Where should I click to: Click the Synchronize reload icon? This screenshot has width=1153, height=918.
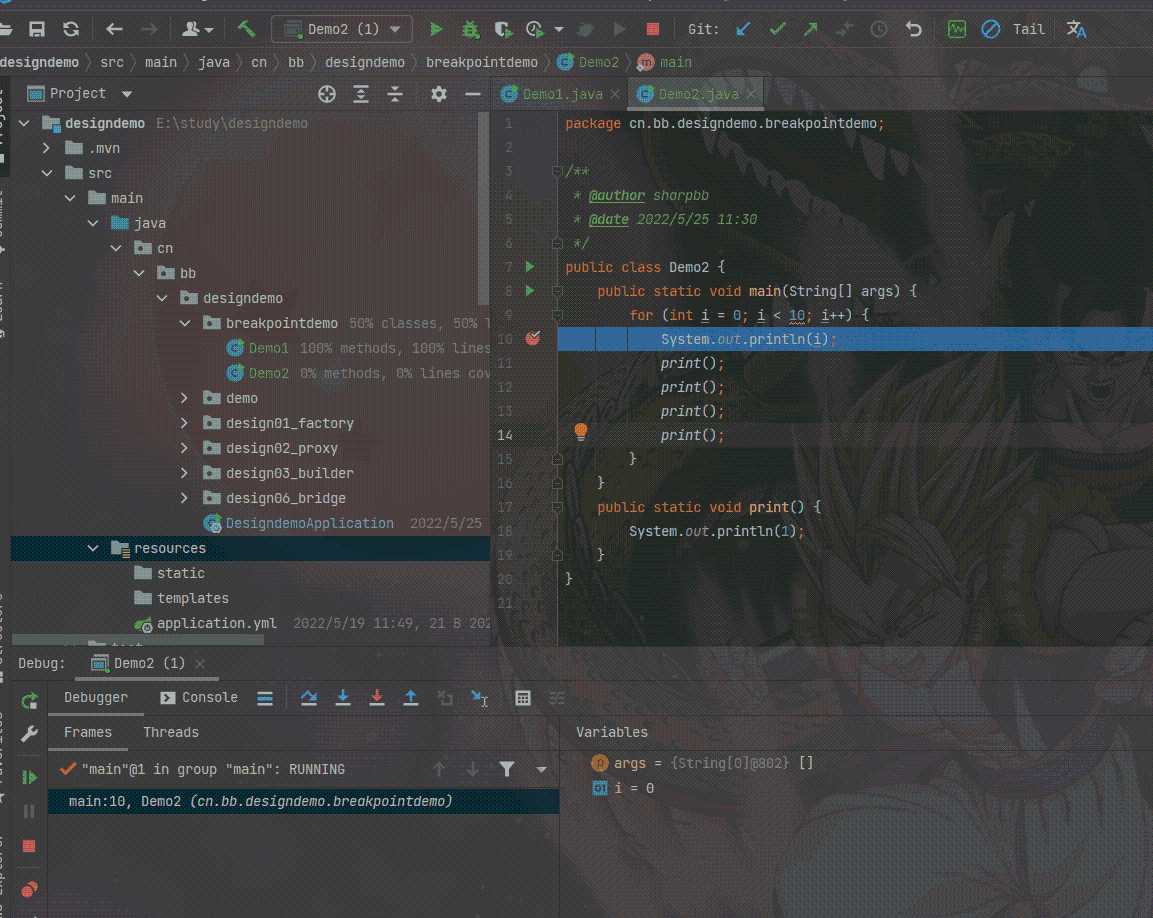pyautogui.click(x=71, y=29)
